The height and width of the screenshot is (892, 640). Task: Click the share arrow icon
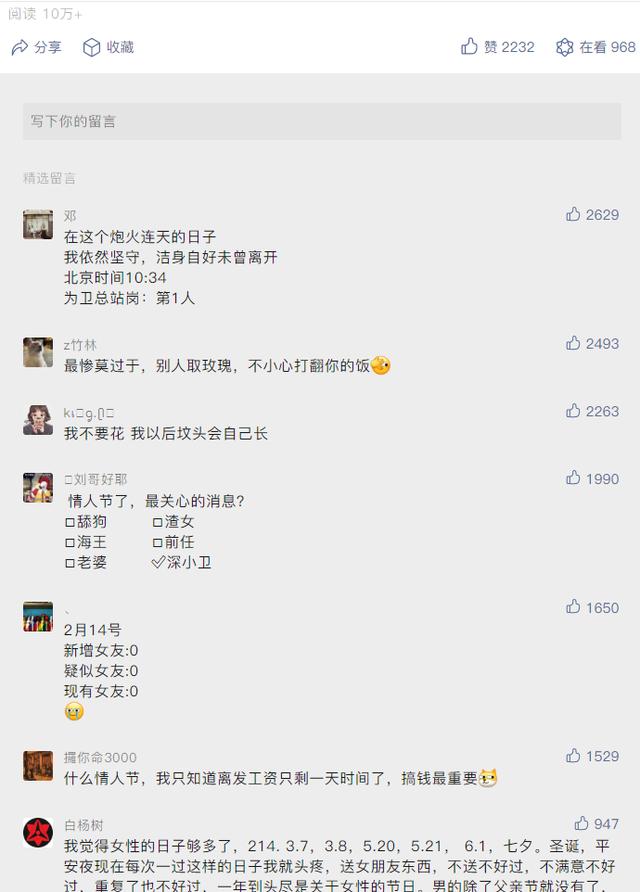click(19, 47)
